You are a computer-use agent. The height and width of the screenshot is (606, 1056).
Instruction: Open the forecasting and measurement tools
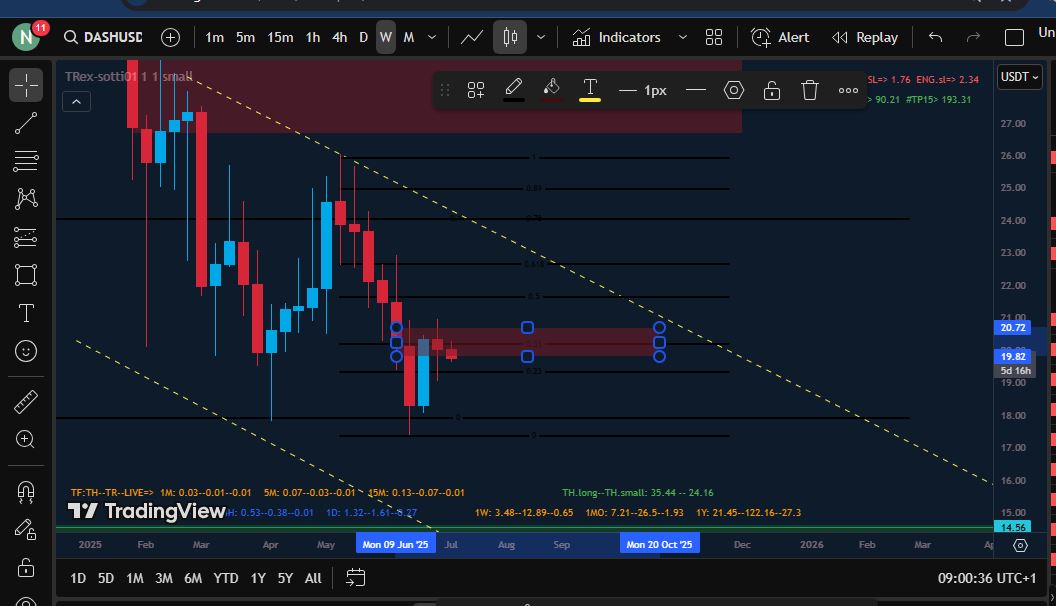[26, 237]
